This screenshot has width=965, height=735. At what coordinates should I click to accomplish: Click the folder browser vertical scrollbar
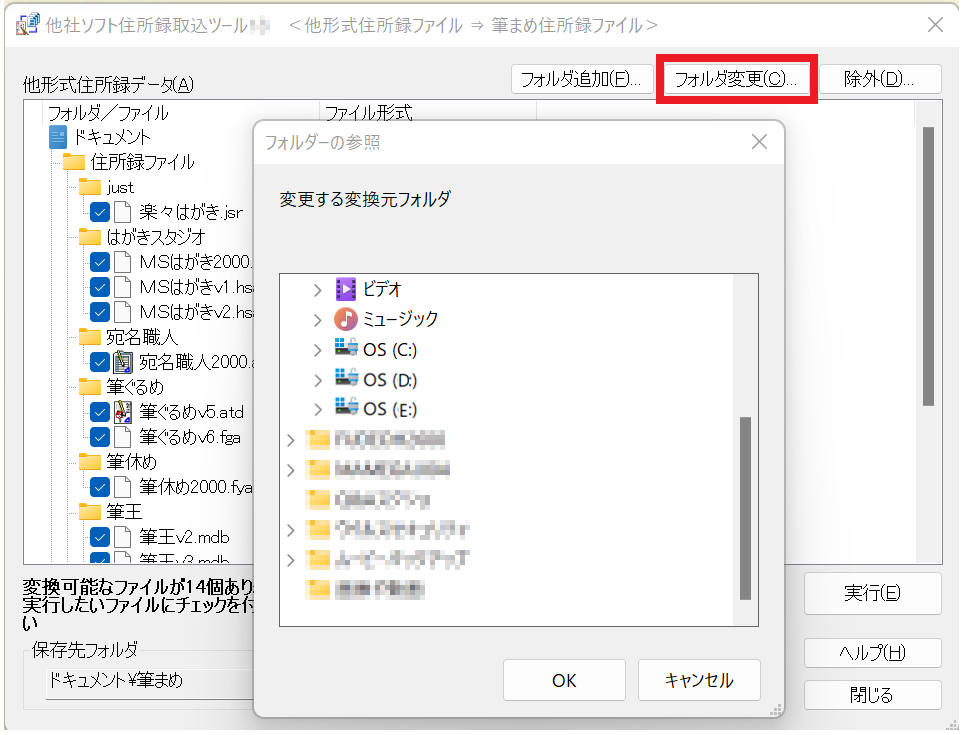coord(745,508)
